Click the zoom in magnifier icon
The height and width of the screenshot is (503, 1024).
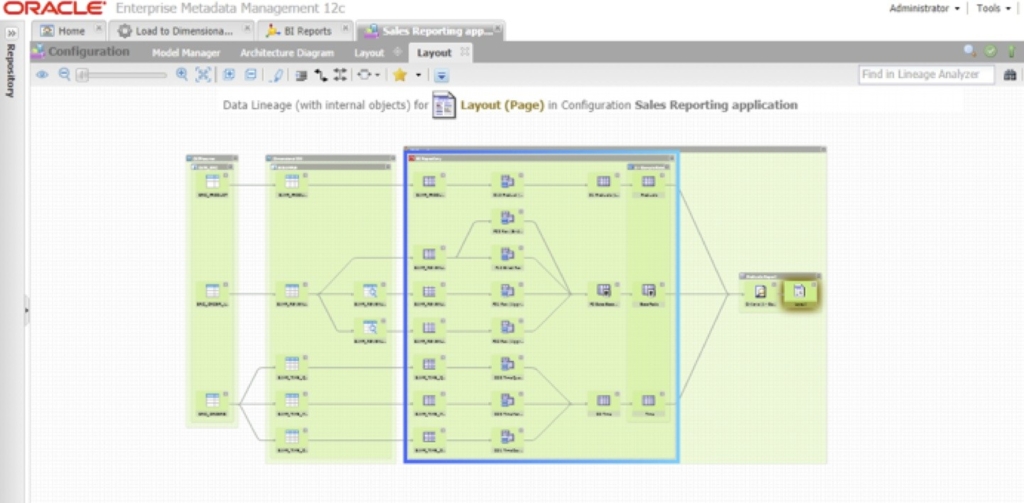coord(182,74)
